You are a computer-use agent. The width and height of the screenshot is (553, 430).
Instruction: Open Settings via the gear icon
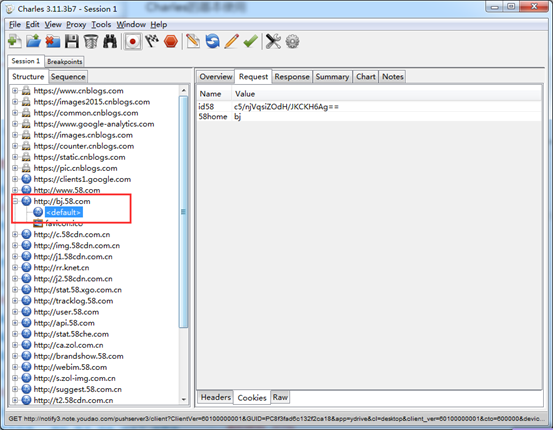click(x=292, y=42)
